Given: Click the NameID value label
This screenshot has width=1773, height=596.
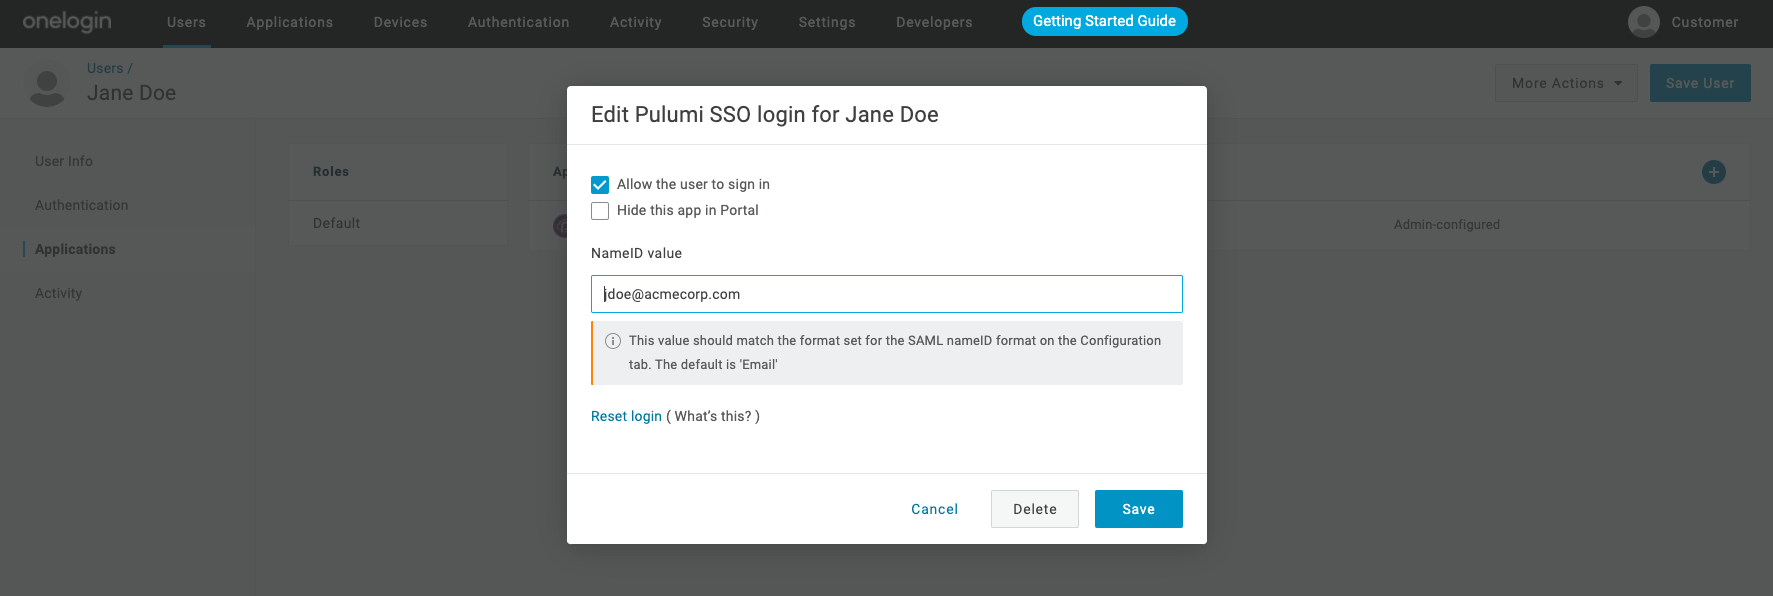Looking at the screenshot, I should [636, 253].
